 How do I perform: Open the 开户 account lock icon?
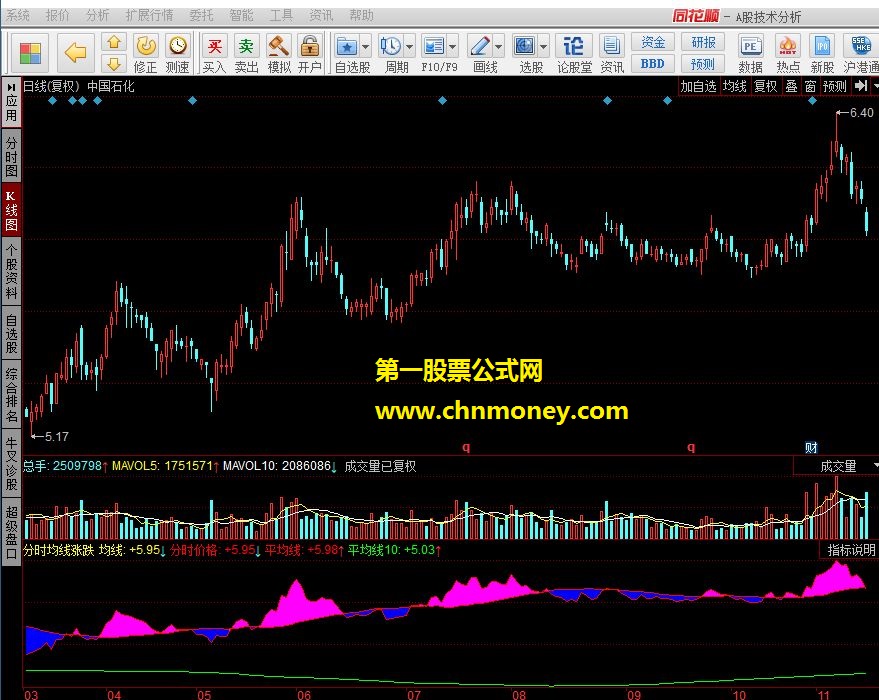(309, 54)
